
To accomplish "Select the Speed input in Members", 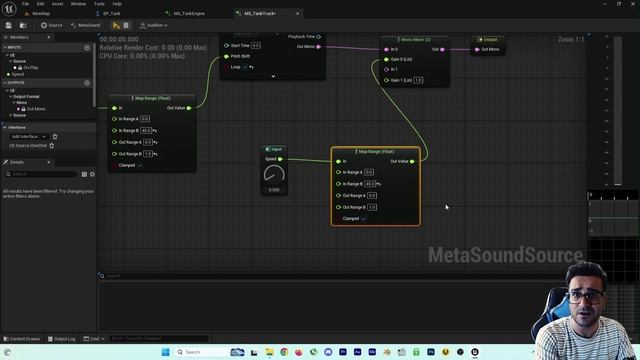I will (x=18, y=74).
